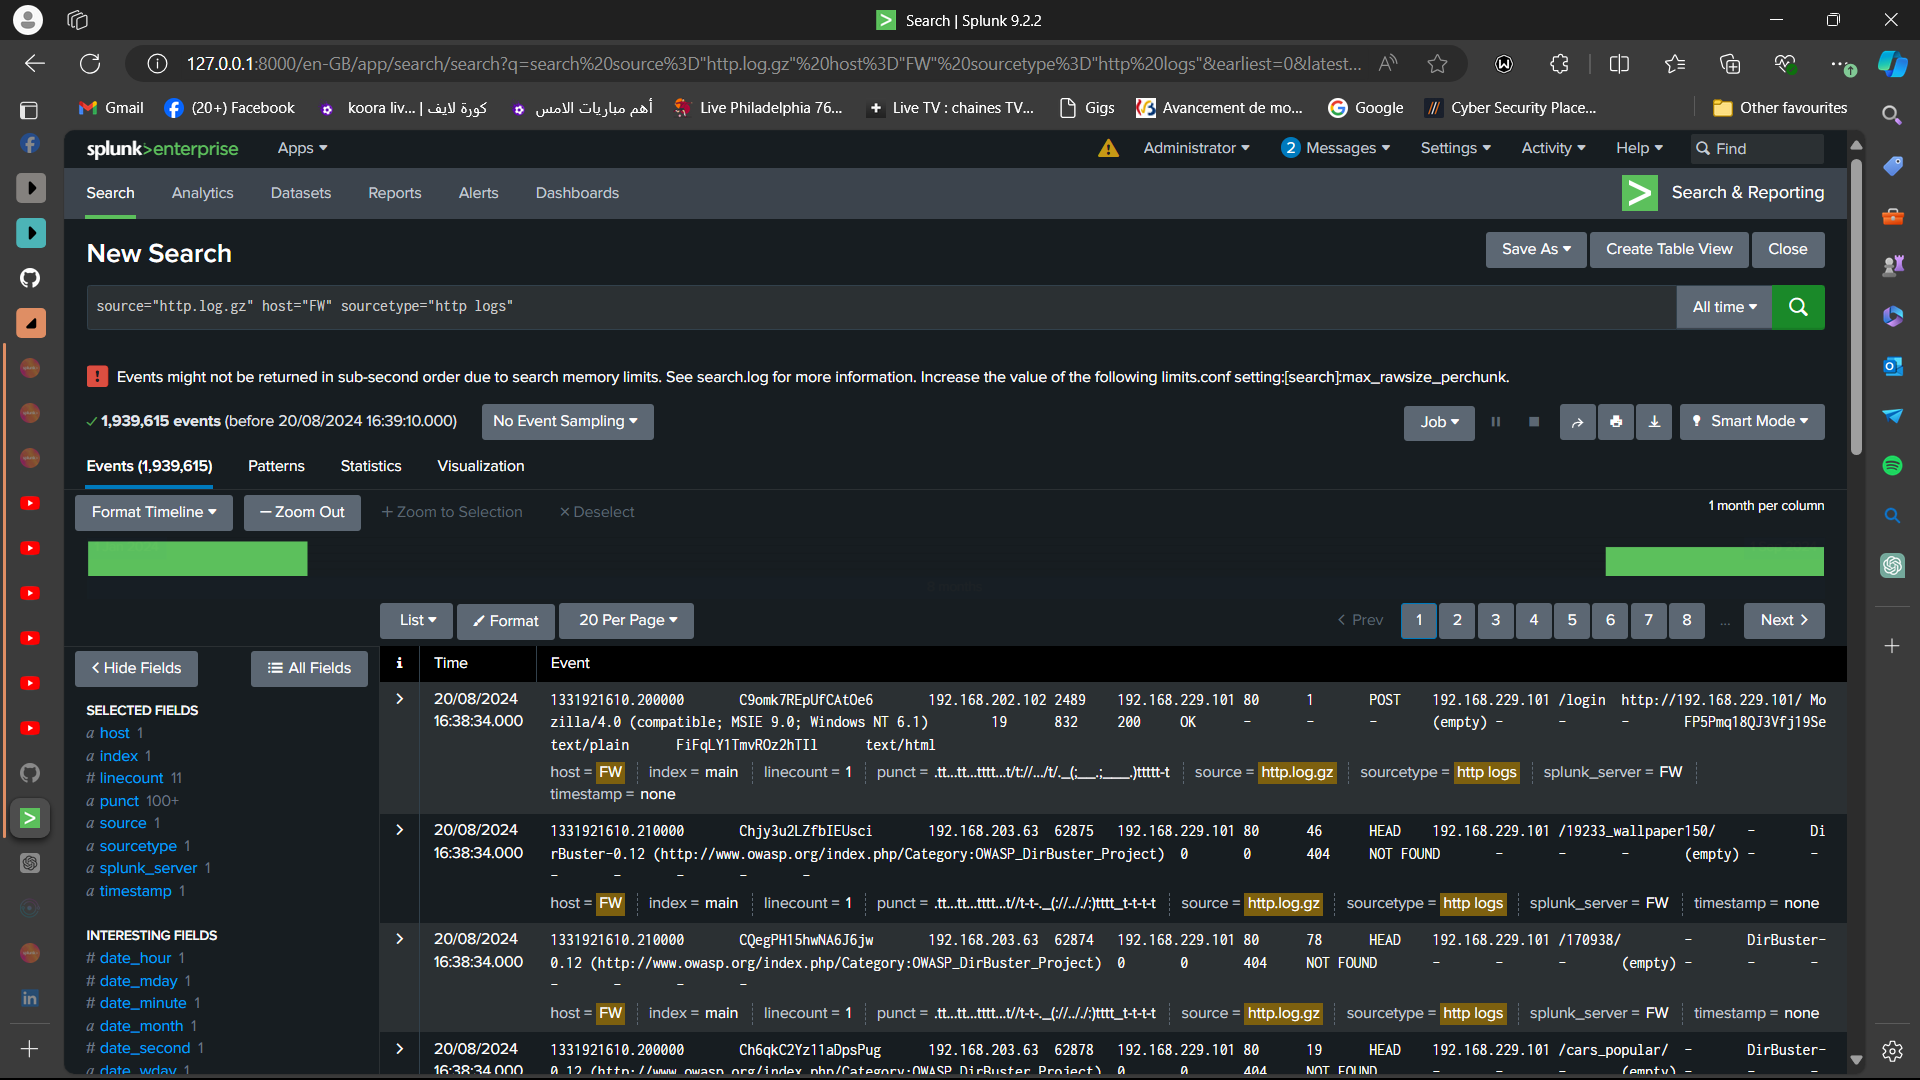Viewport: 1920px width, 1080px height.
Task: Click the right green timeline bar
Action: [1714, 561]
